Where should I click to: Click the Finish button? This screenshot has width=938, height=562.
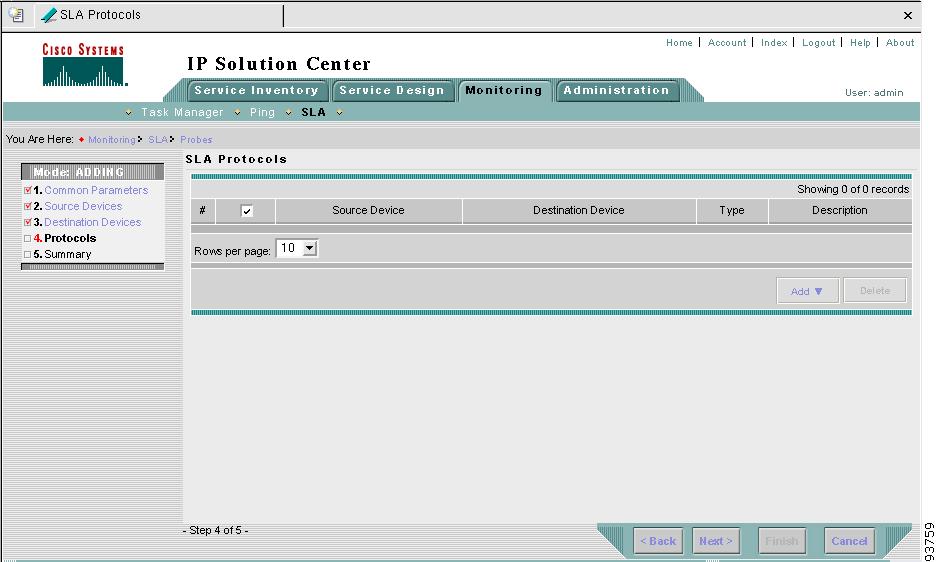coord(782,541)
